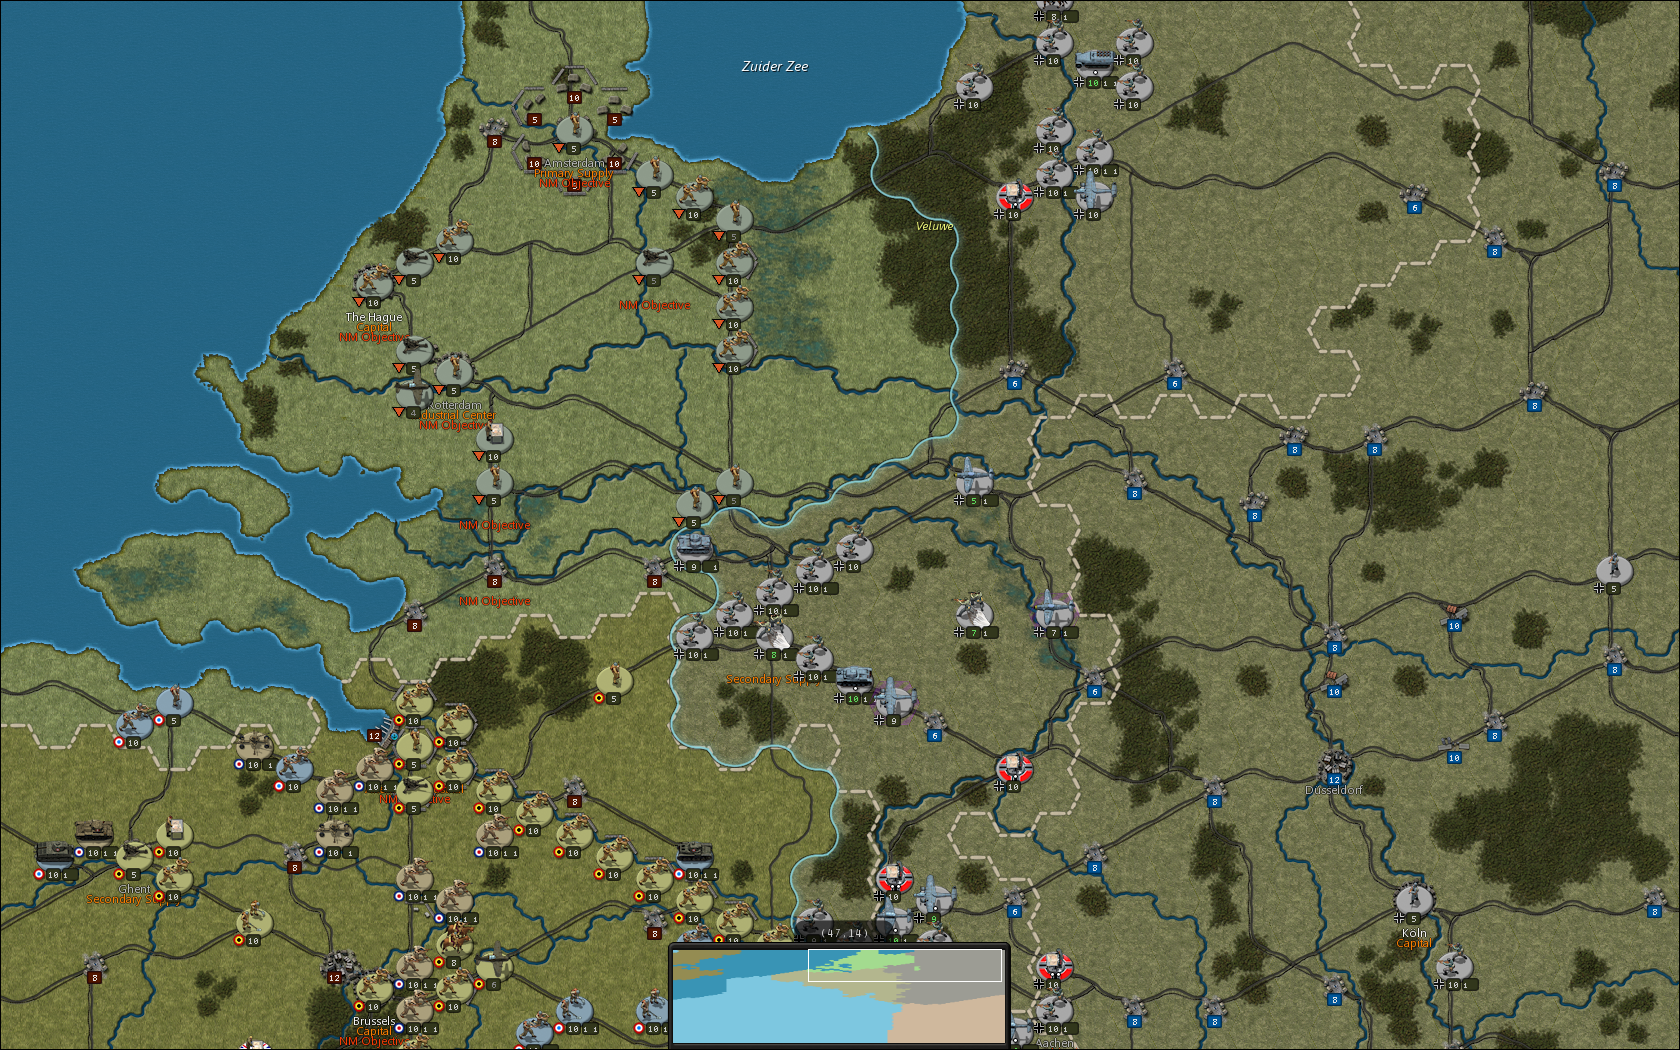
Task: Select the German HQ closest to Düsseldorf
Action: pos(1014,767)
